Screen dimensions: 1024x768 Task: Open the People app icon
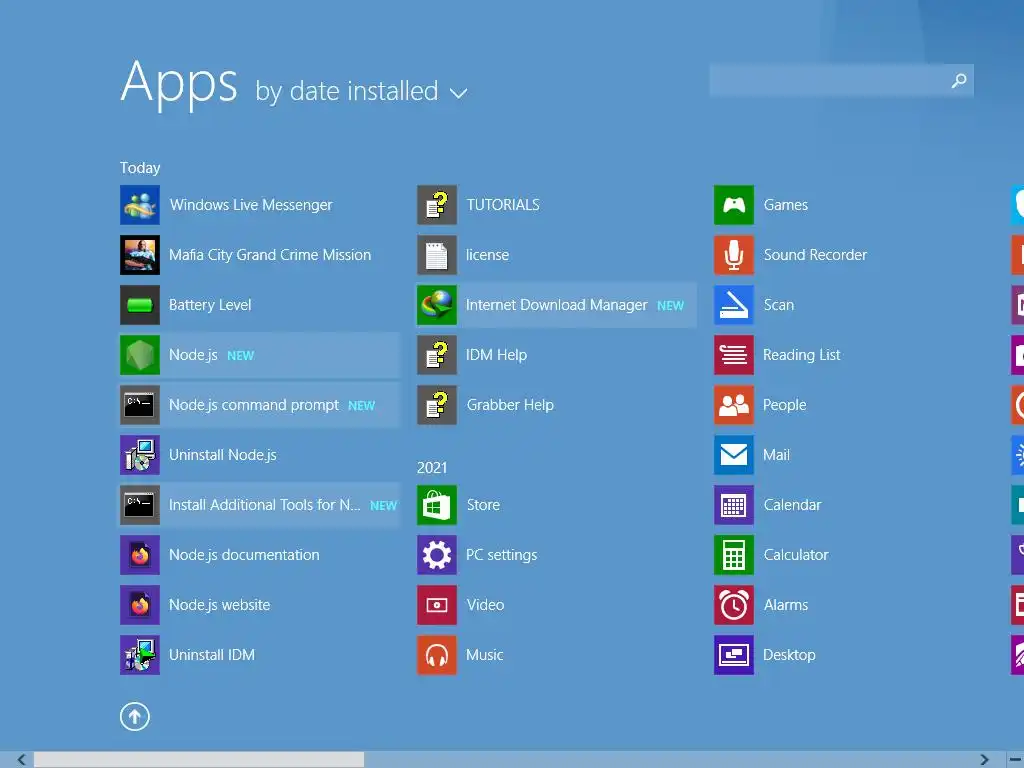pyautogui.click(x=734, y=405)
